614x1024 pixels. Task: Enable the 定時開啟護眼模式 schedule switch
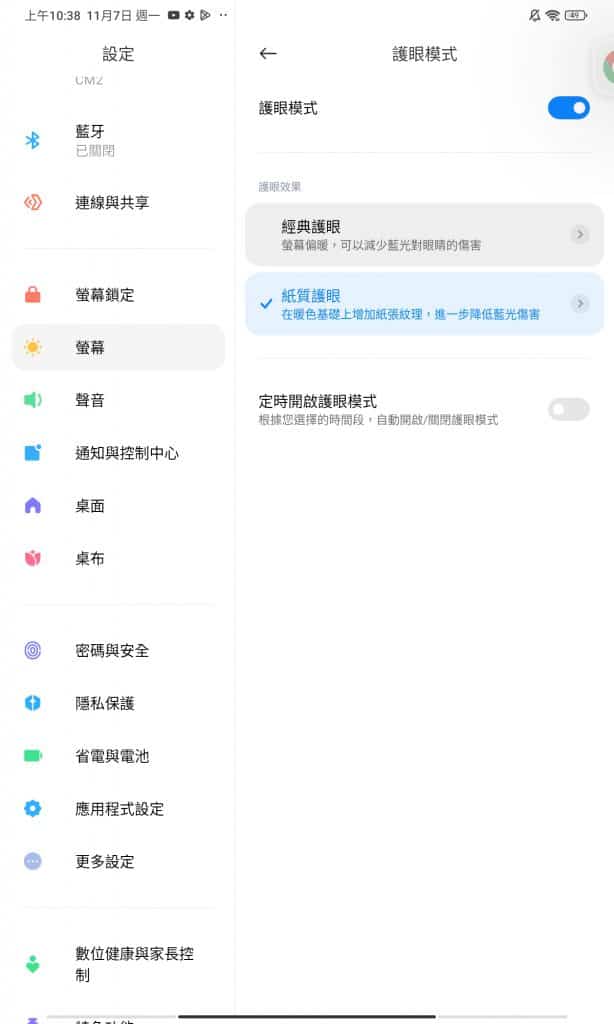click(x=568, y=409)
